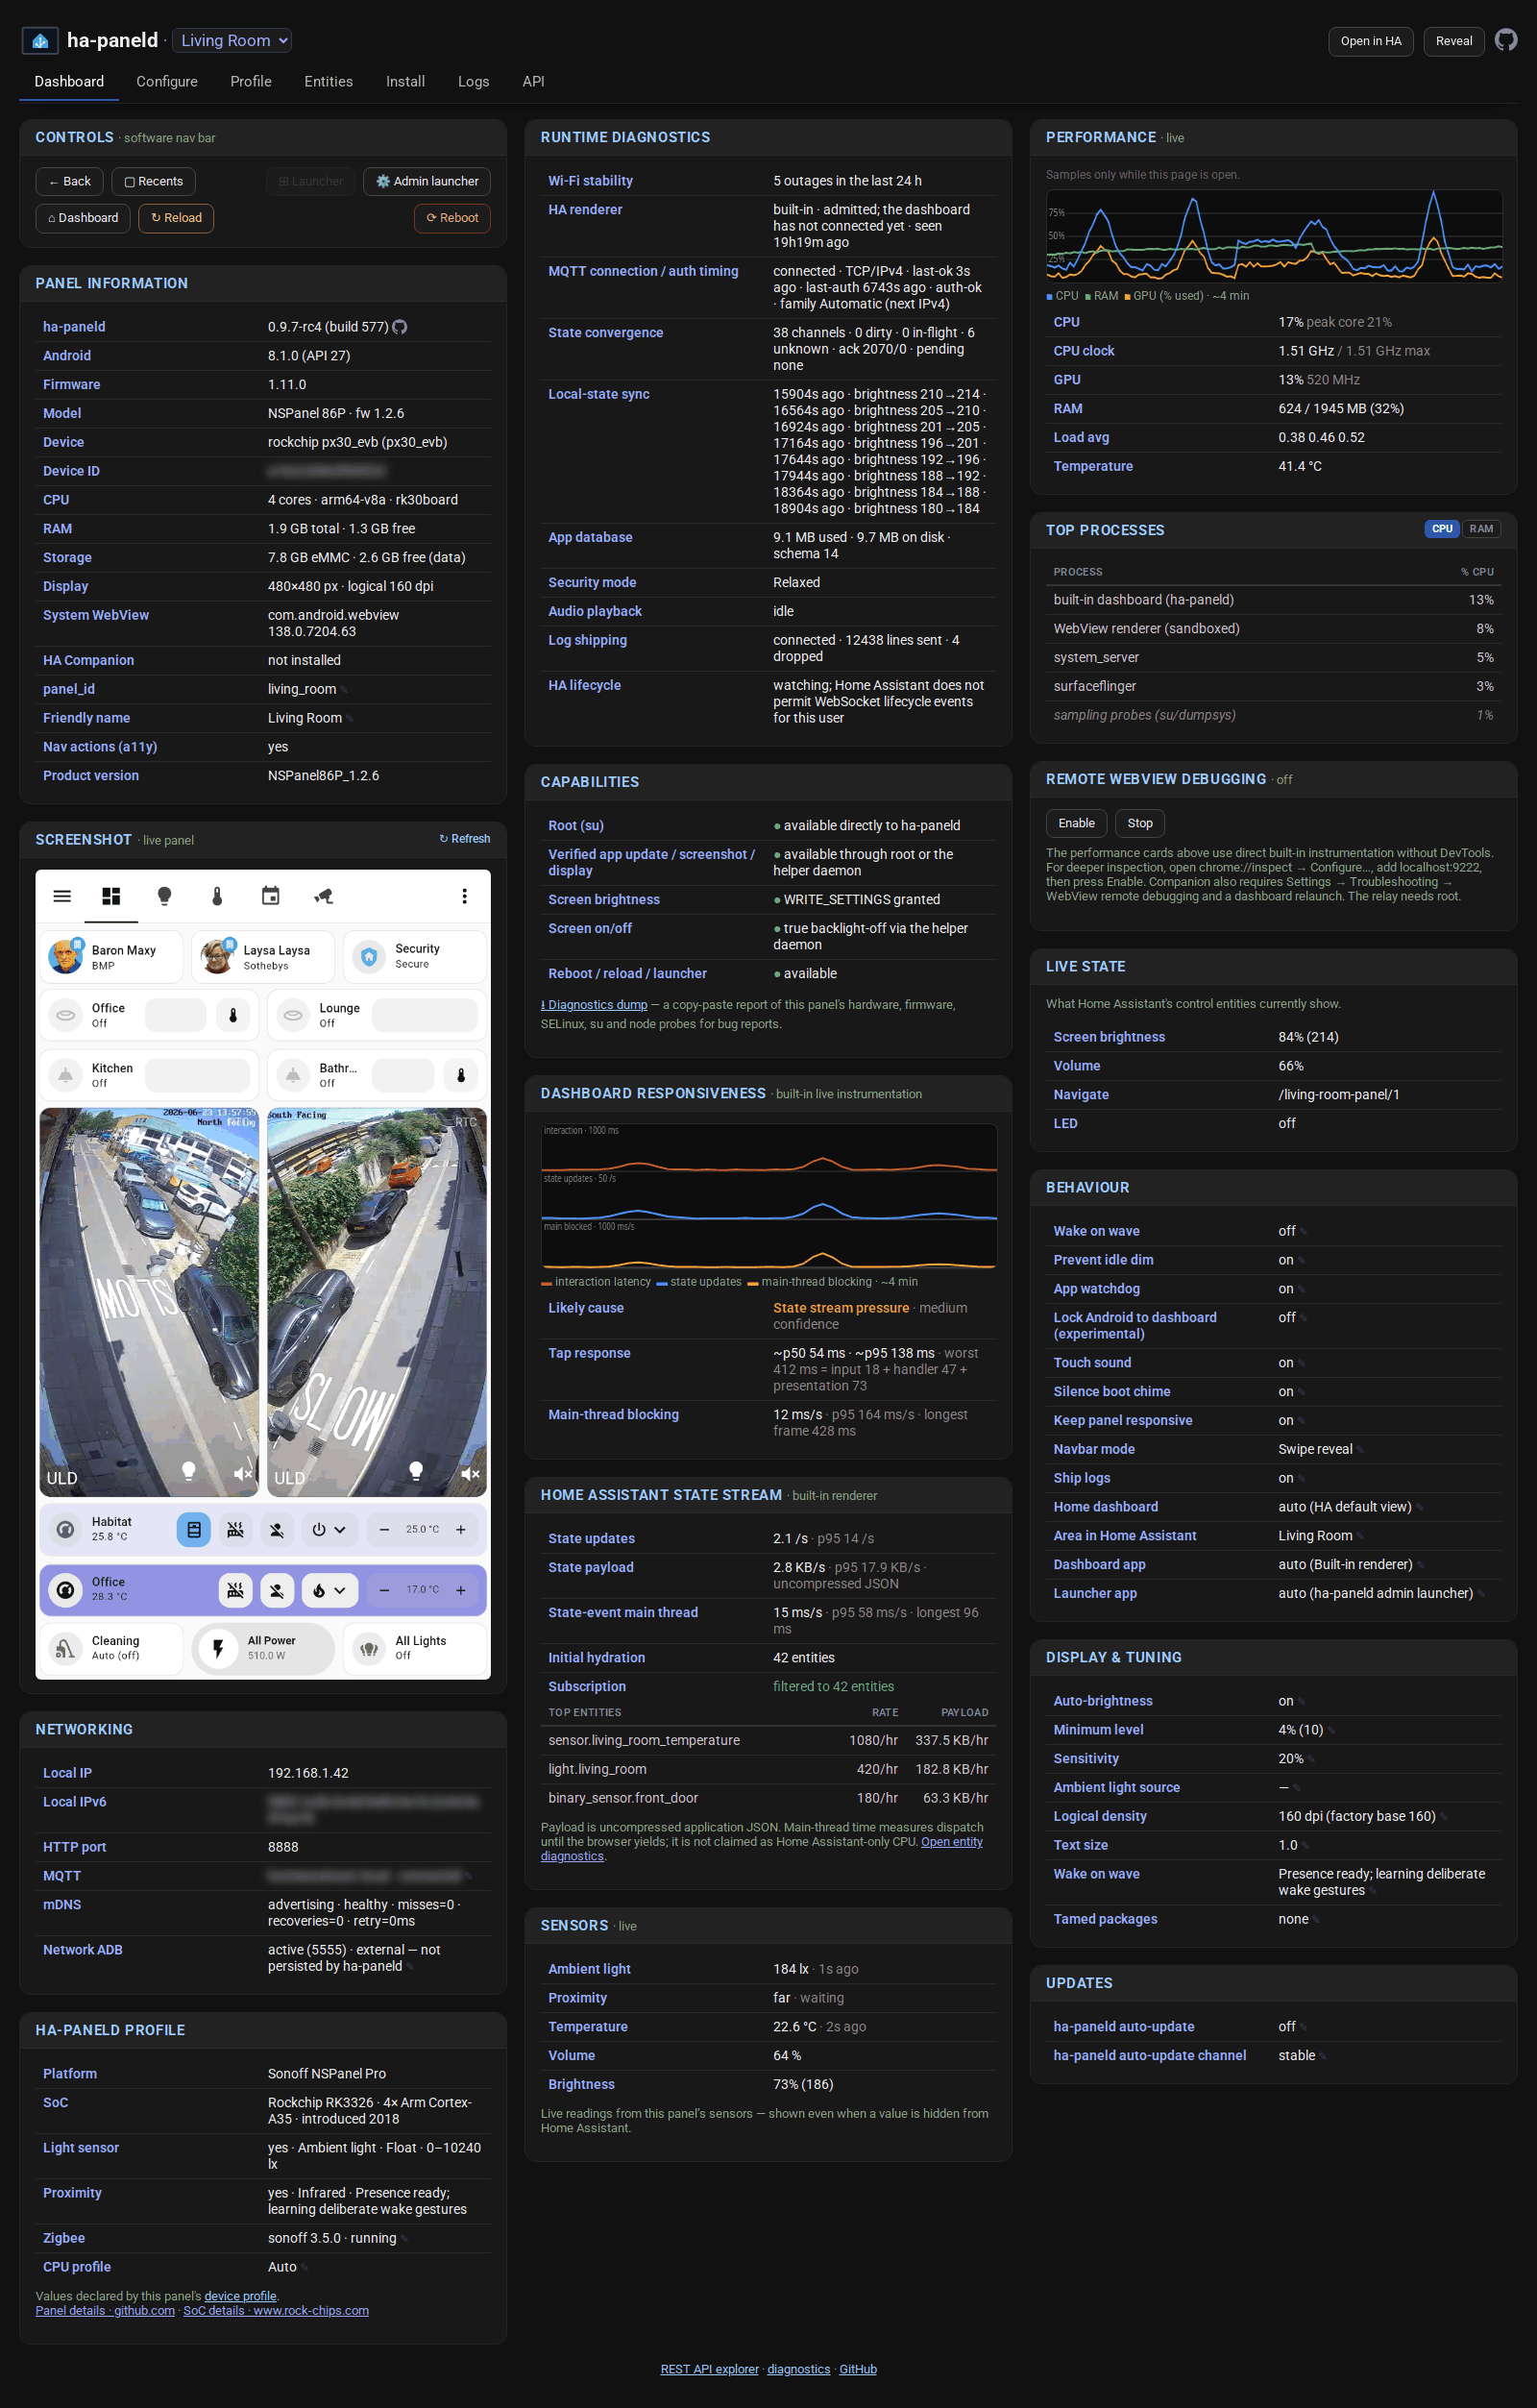The image size is (1537, 2408).
Task: Click the Office brightness slider bar
Action: click(x=176, y=1015)
